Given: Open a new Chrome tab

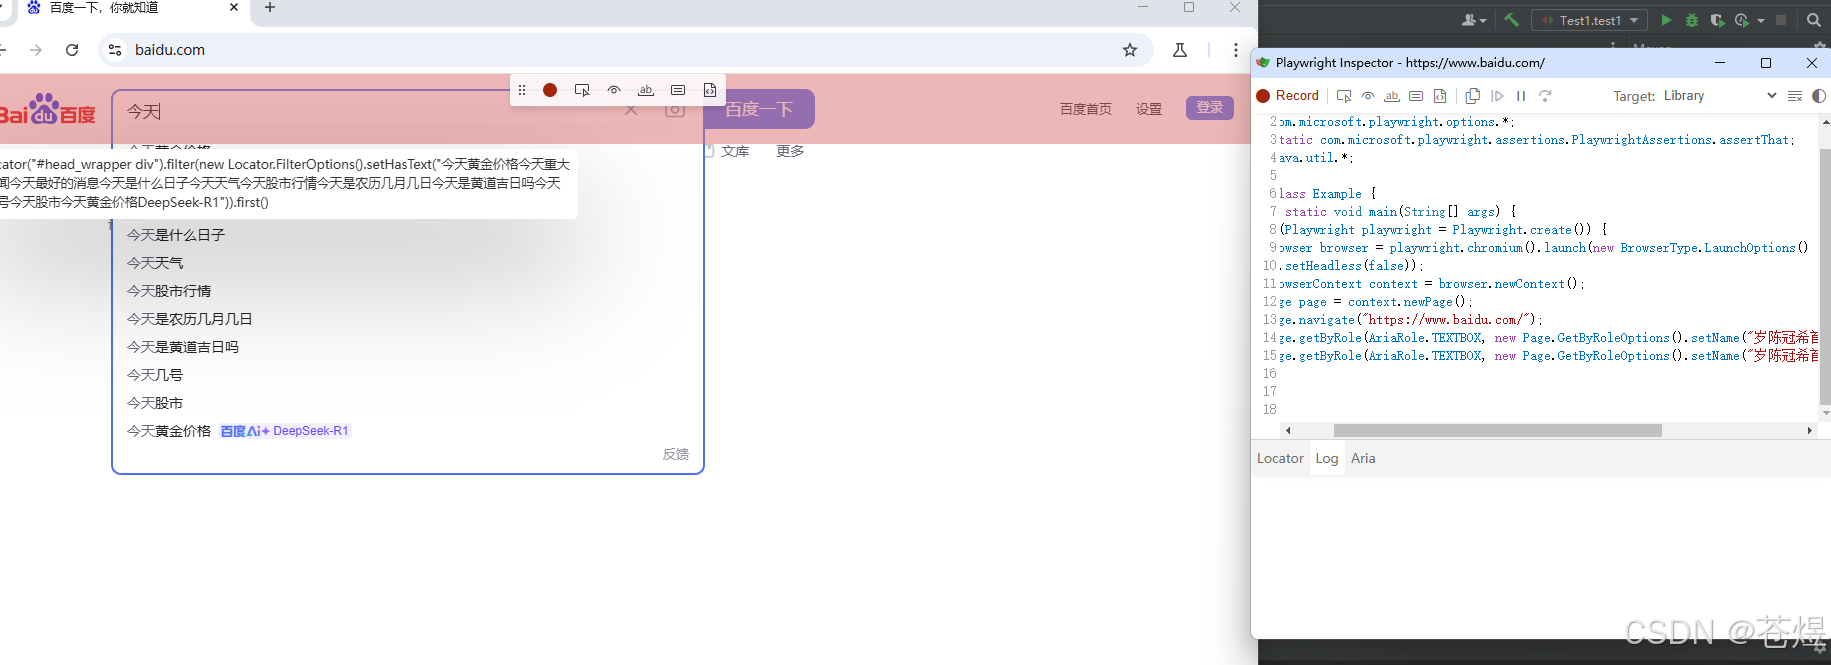Looking at the screenshot, I should pos(270,8).
